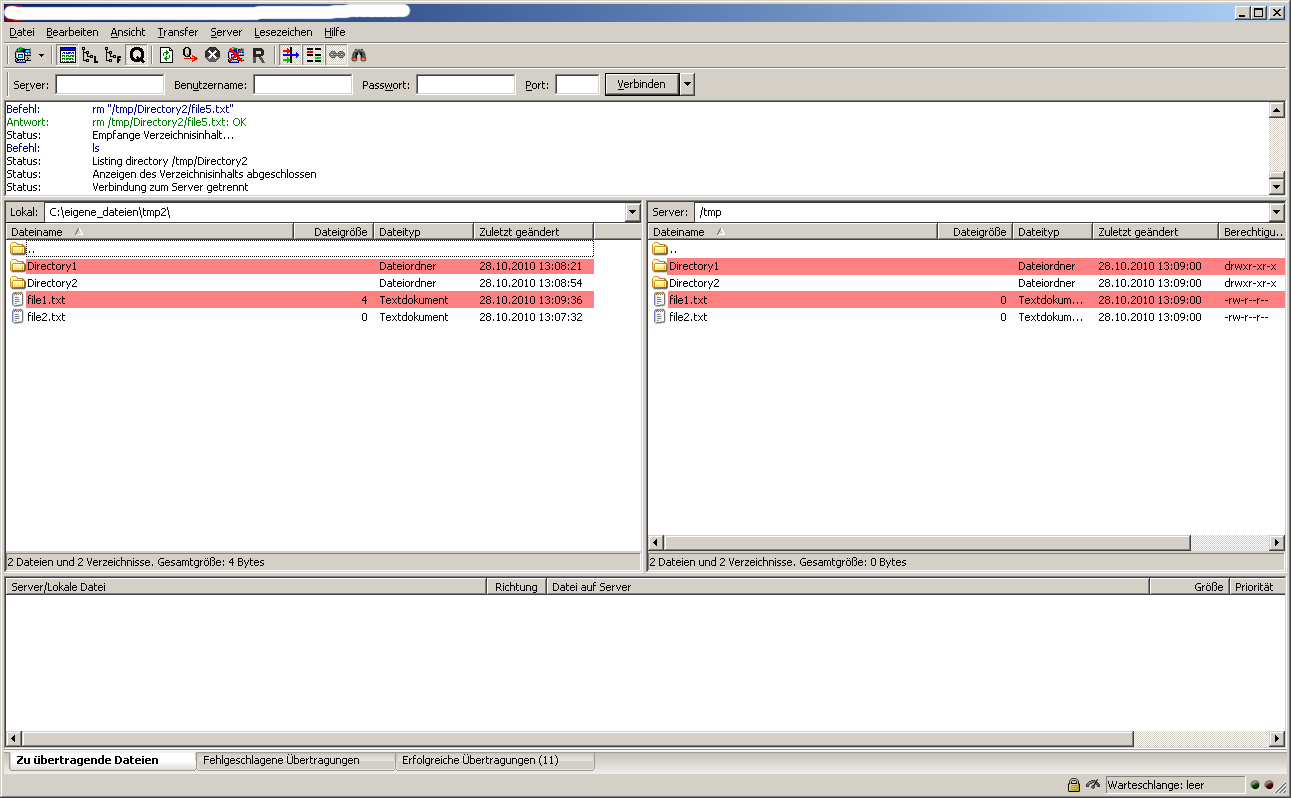Select remote parent folder '..' entry

[966, 249]
